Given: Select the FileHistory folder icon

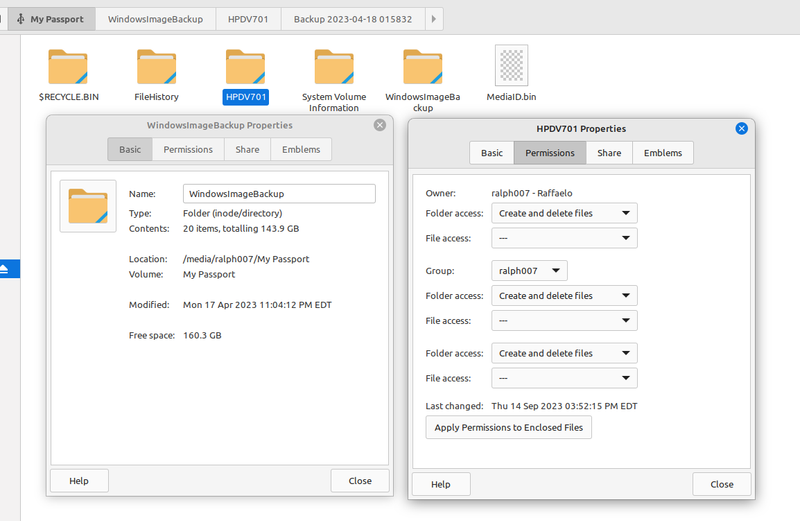Looking at the screenshot, I should [157, 67].
